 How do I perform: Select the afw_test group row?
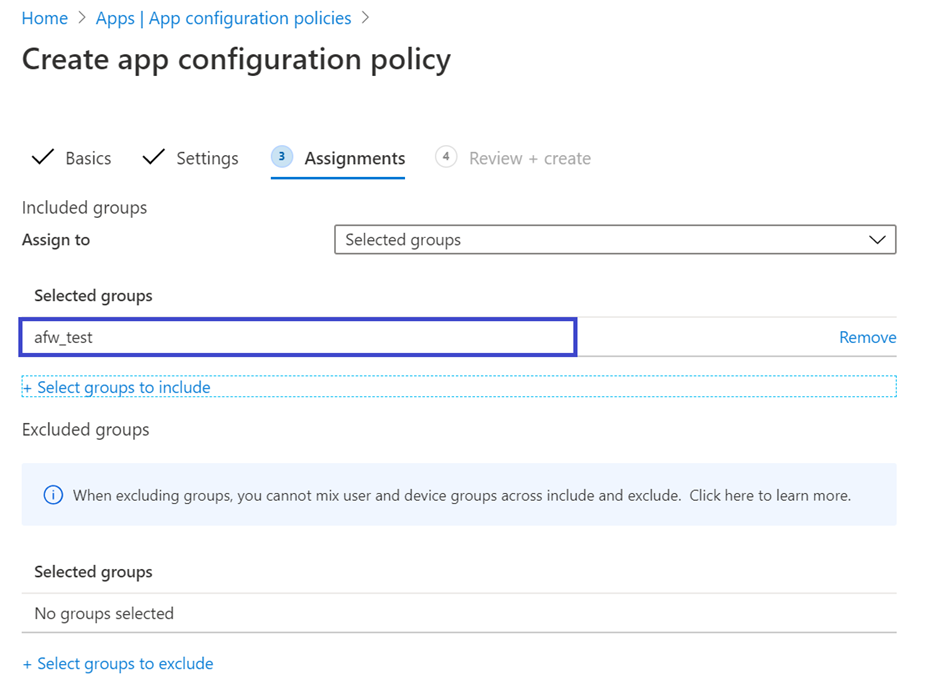point(298,337)
